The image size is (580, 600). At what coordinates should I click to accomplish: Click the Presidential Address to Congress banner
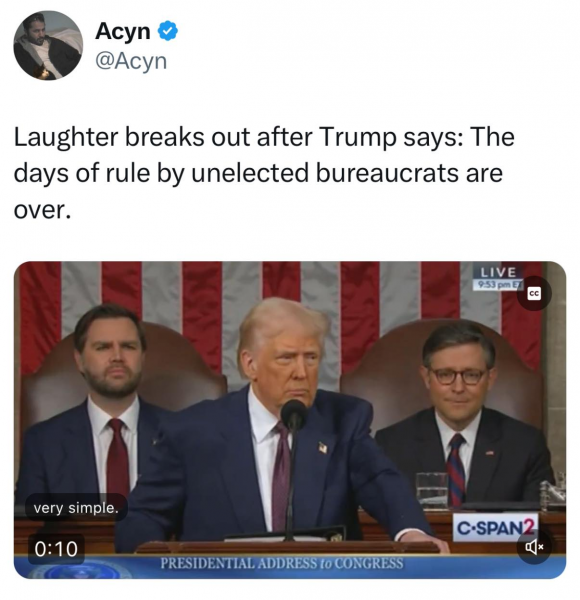tap(282, 563)
